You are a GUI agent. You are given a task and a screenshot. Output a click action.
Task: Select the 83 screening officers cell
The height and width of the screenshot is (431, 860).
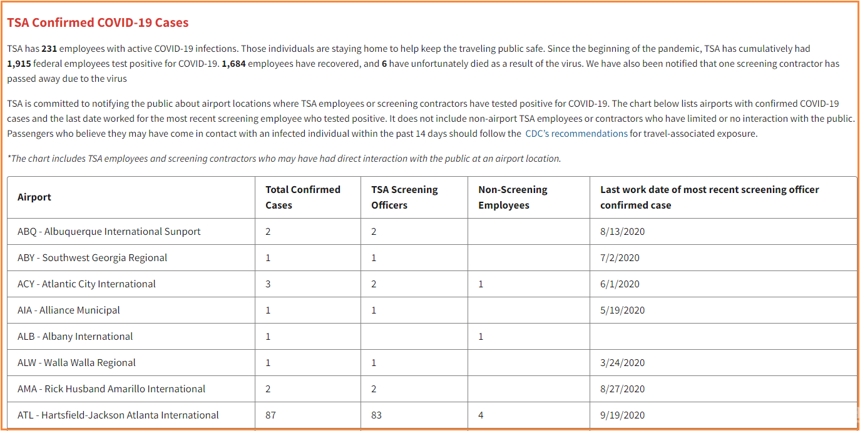point(414,415)
